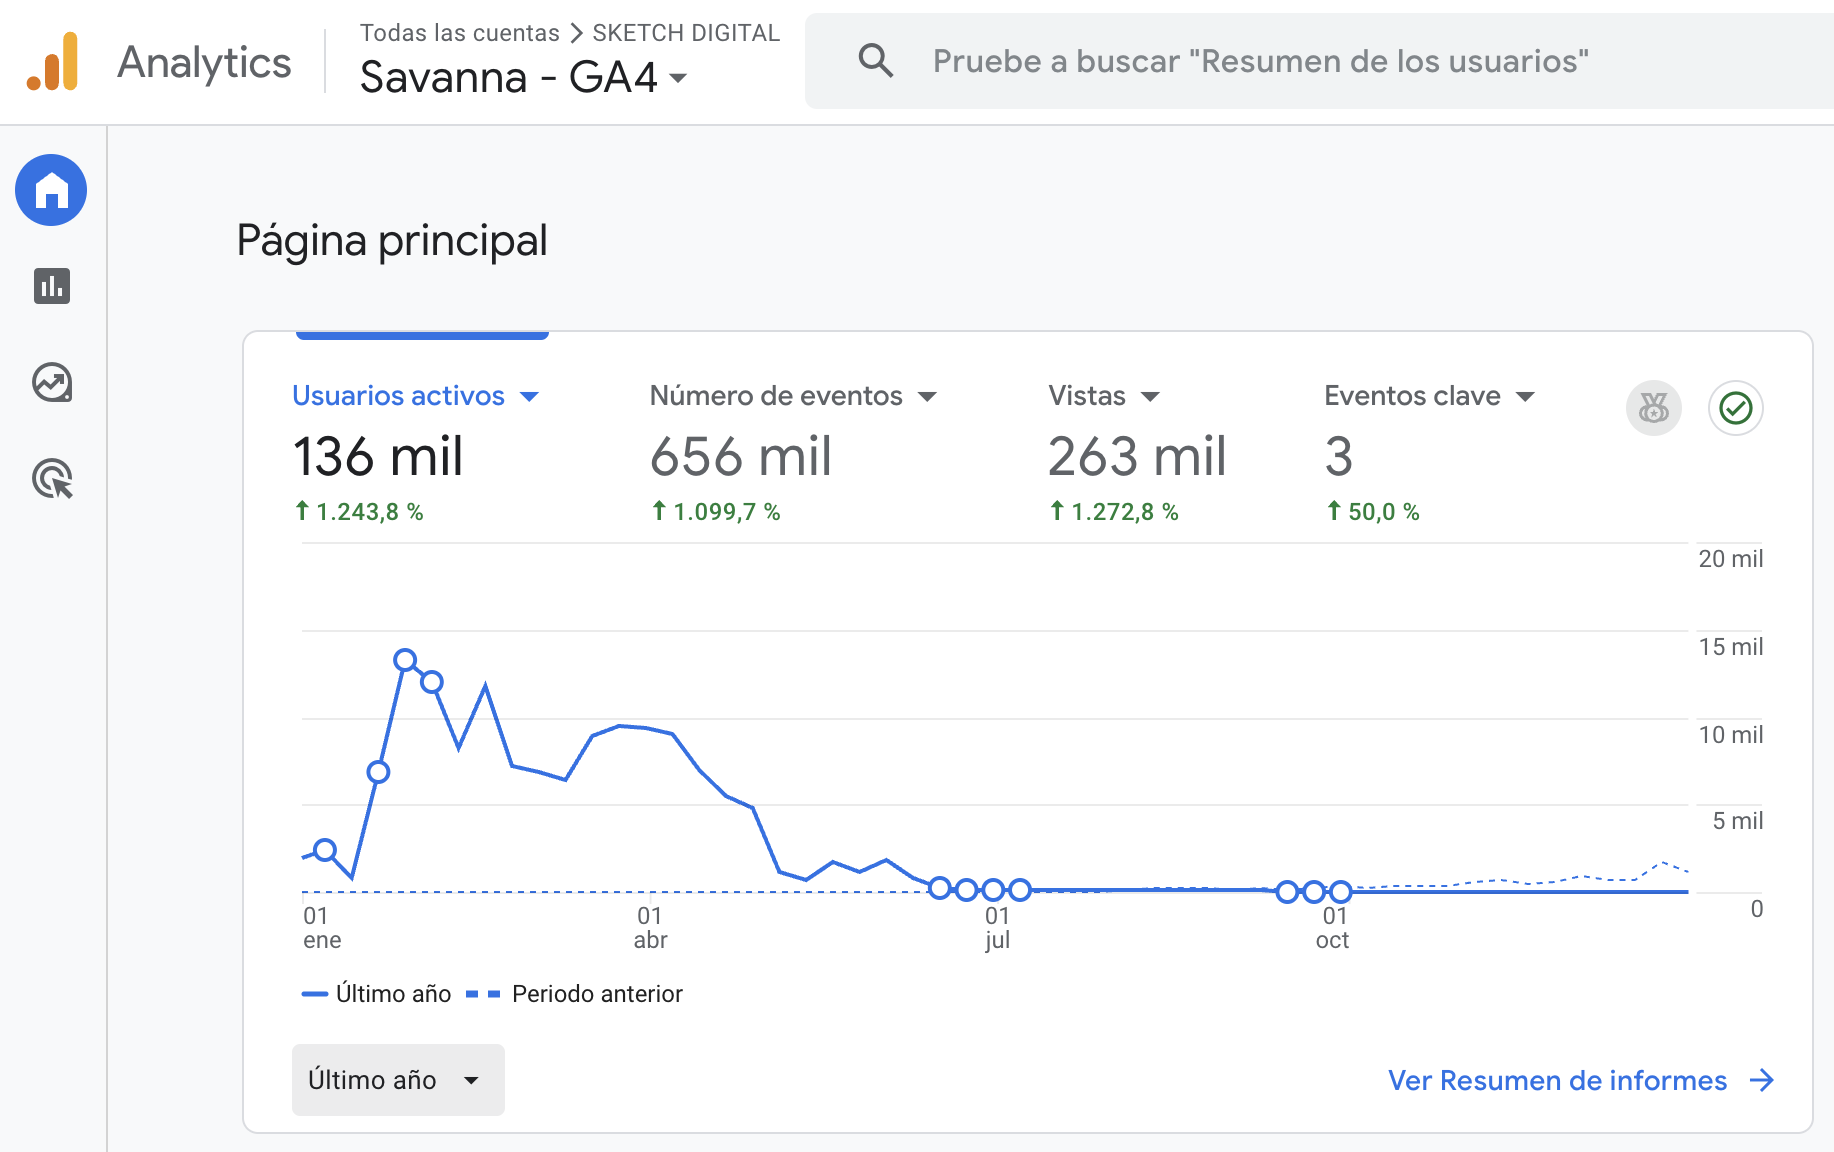Click the search magnifier icon
The height and width of the screenshot is (1152, 1834).
875,61
